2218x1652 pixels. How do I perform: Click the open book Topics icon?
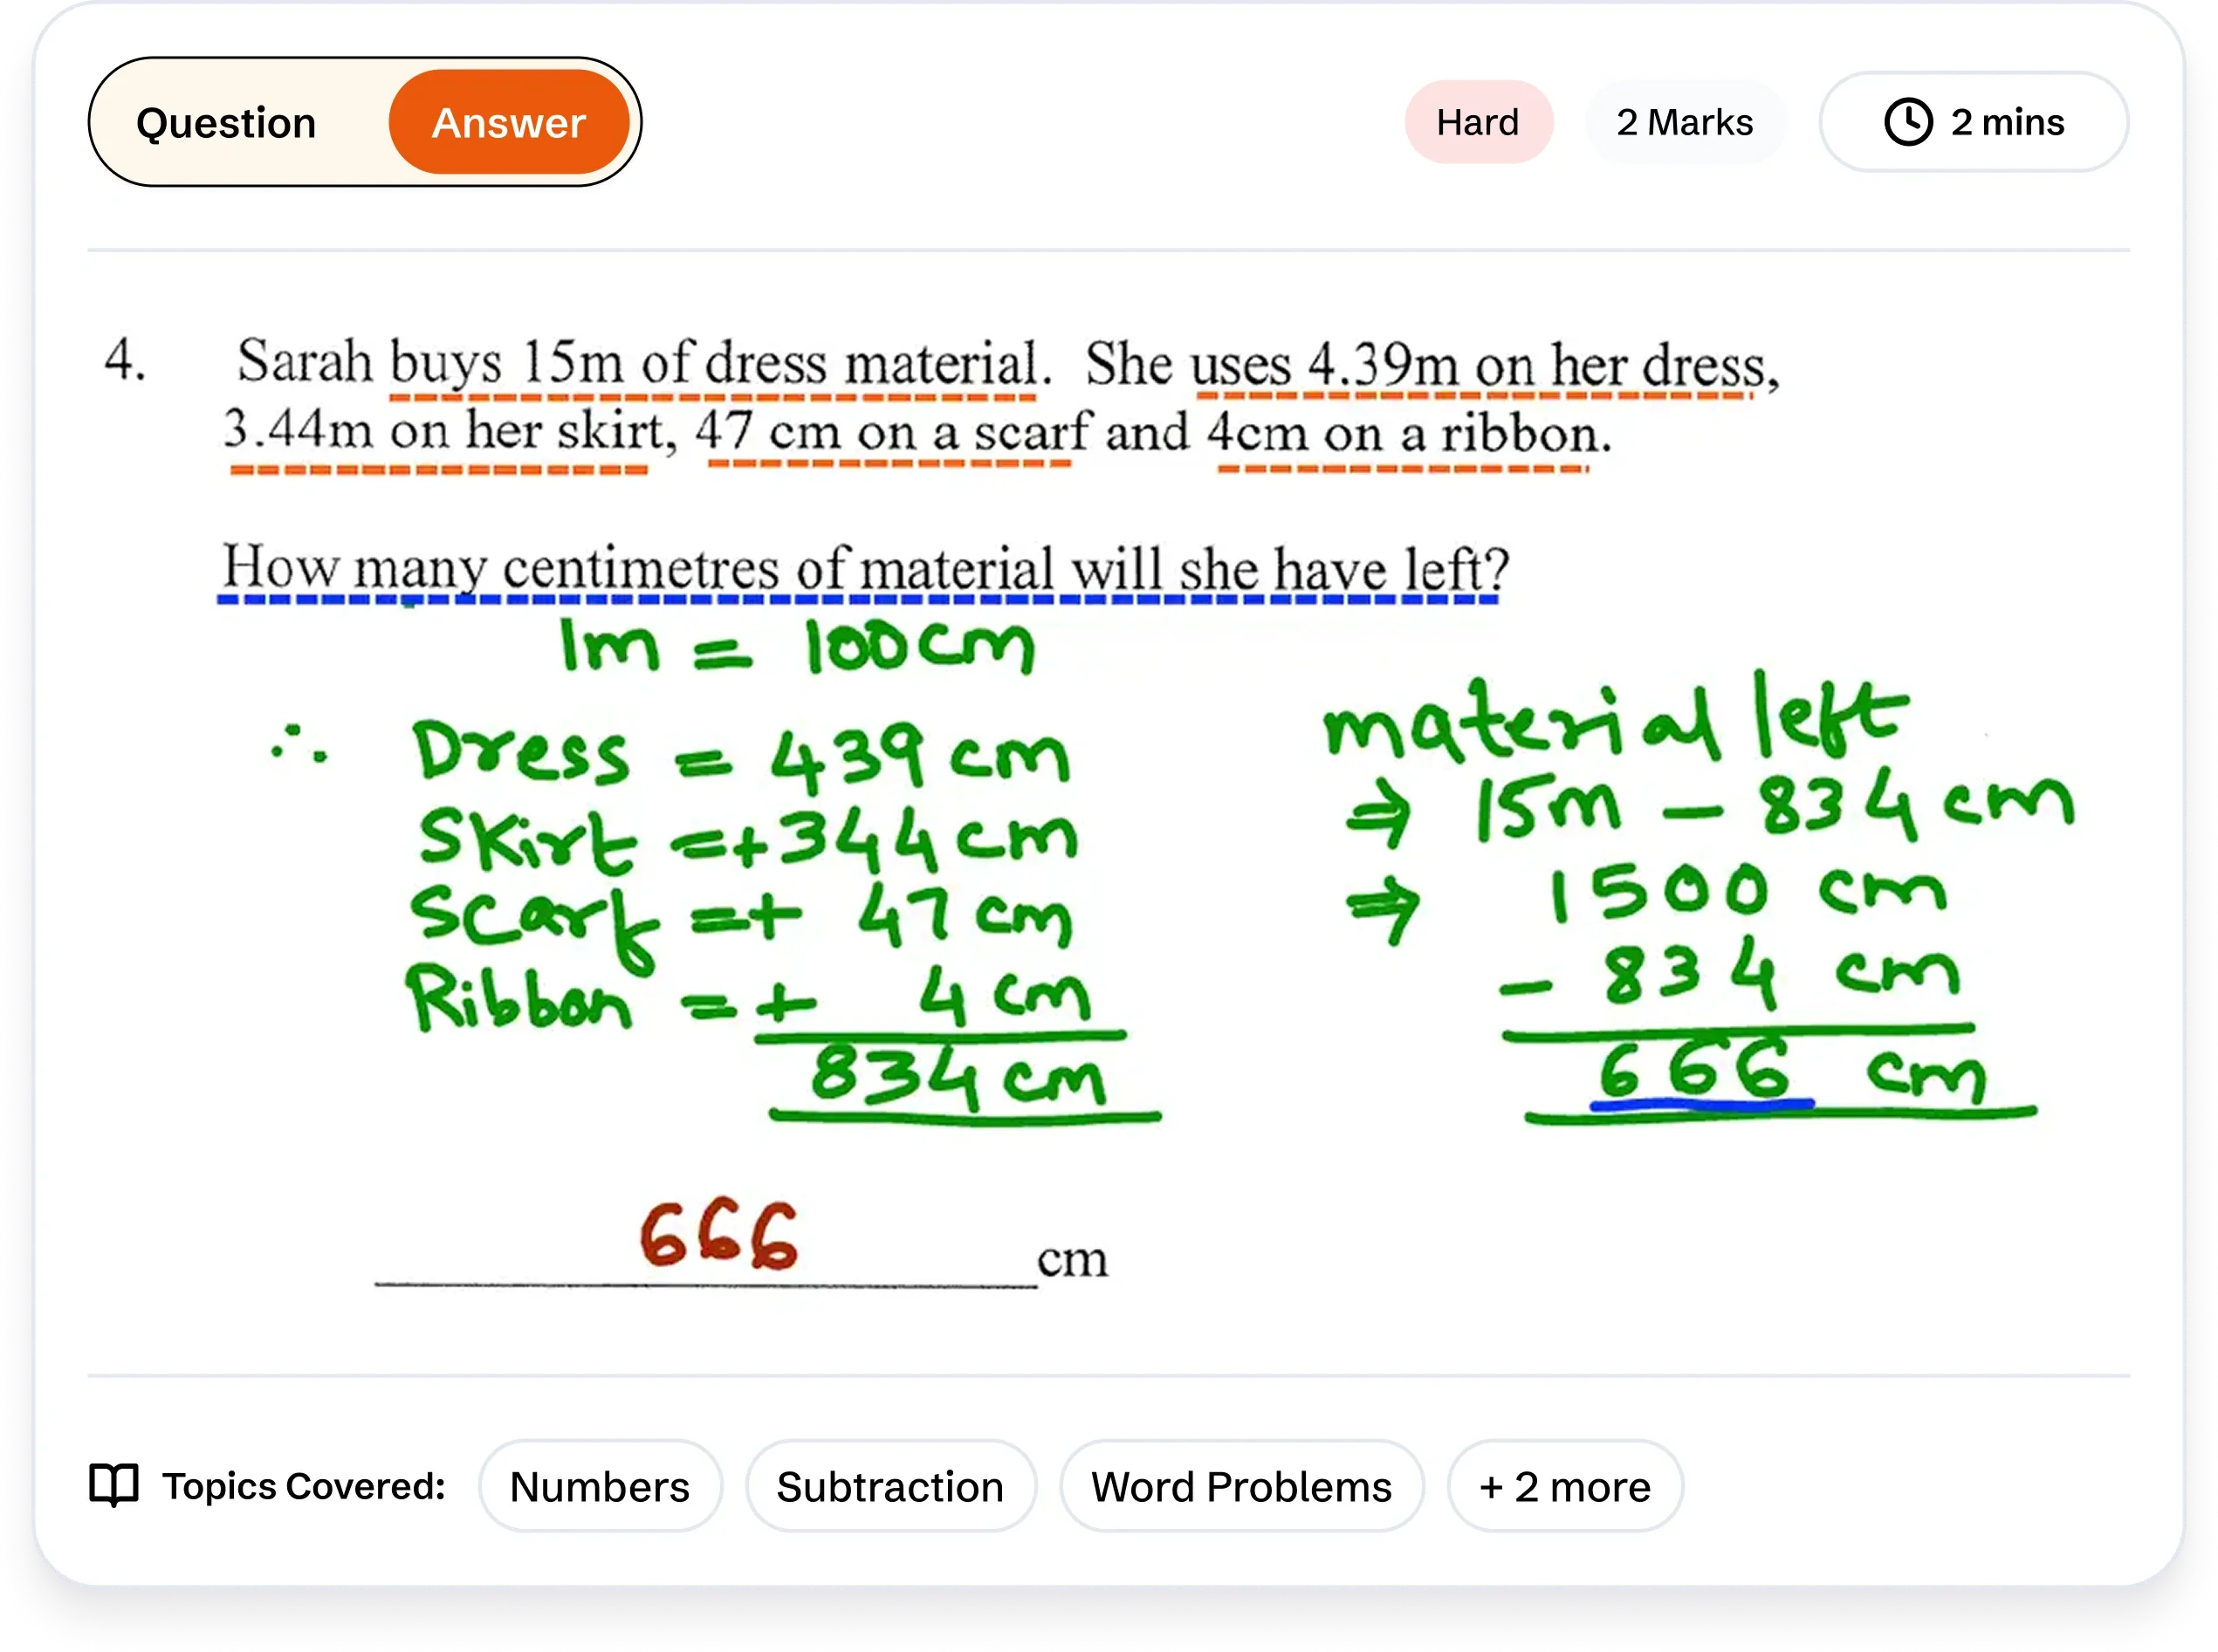point(114,1486)
